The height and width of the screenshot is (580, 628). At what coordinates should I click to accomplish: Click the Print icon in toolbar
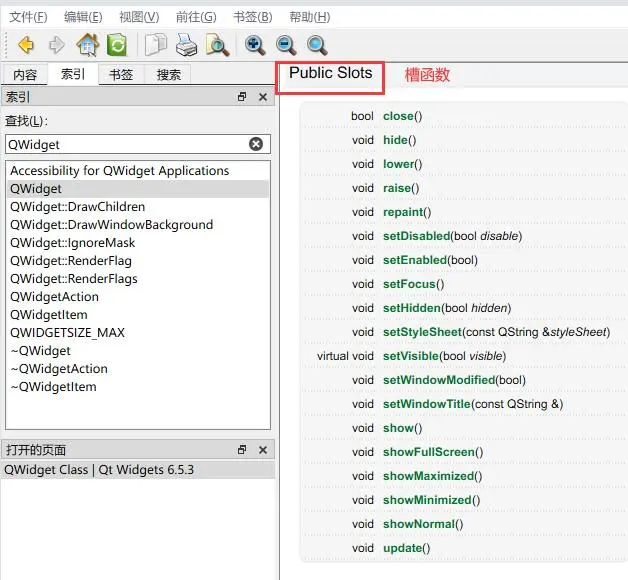pos(186,45)
